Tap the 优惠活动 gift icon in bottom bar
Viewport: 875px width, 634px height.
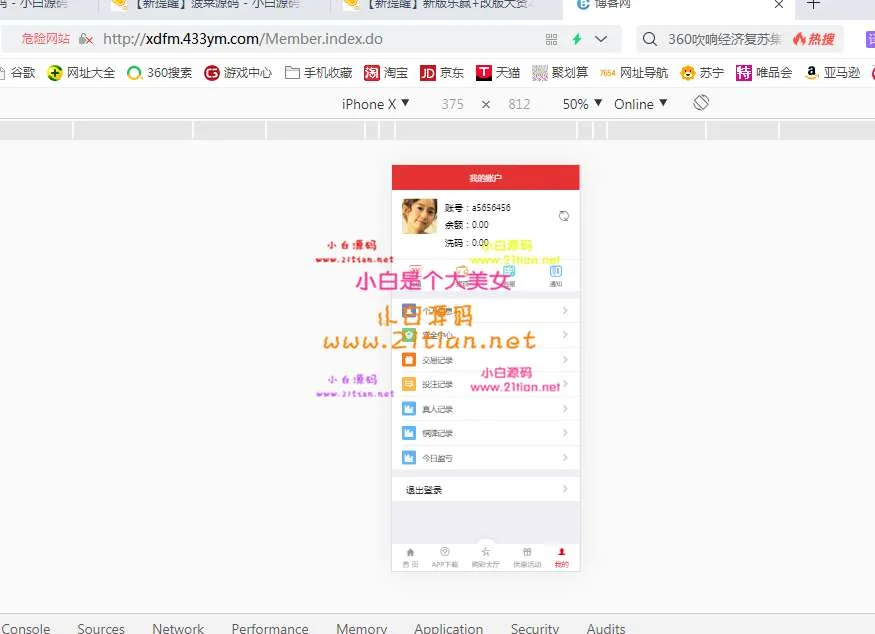[527, 557]
